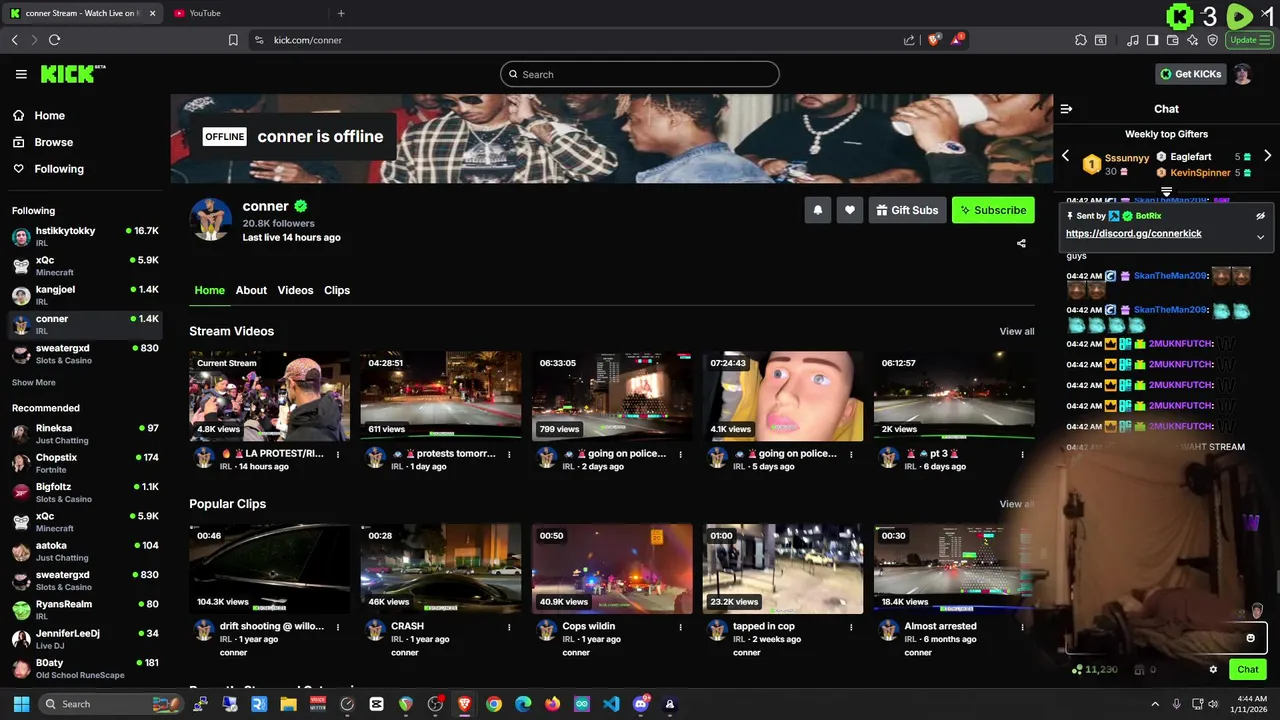View all Stream Videos
This screenshot has width=1280, height=720.
tap(1017, 331)
